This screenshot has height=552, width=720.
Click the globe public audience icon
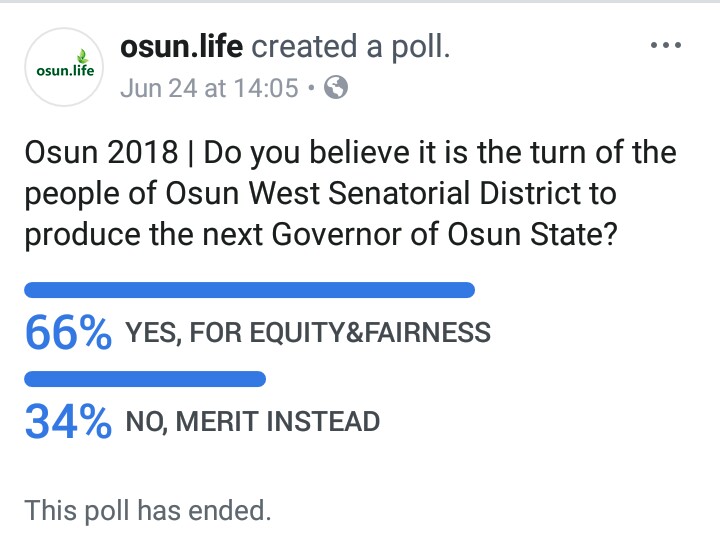336,87
